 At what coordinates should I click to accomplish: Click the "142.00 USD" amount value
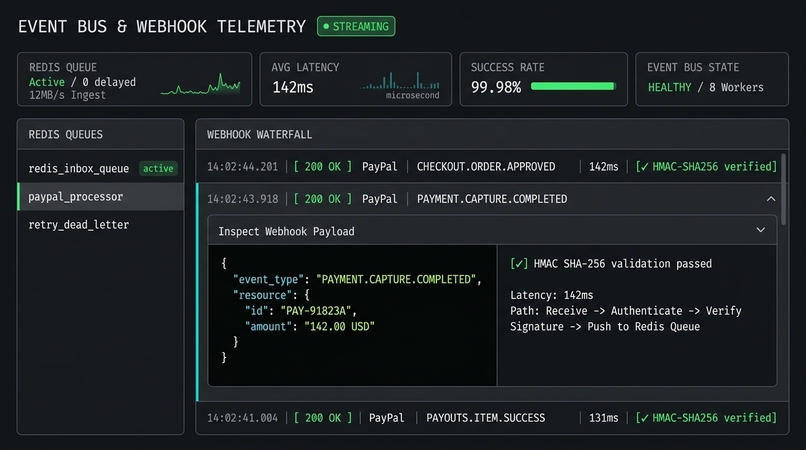pos(339,327)
